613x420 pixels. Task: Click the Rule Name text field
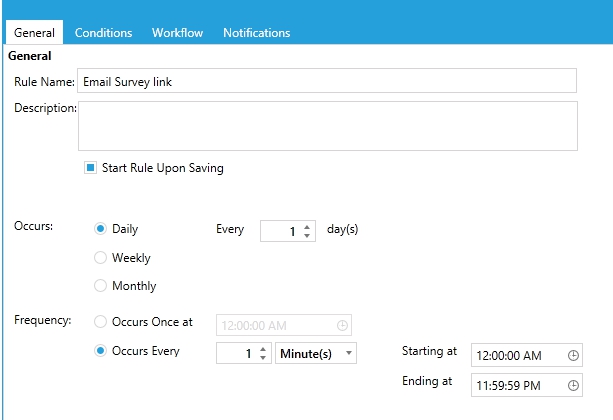[327, 81]
